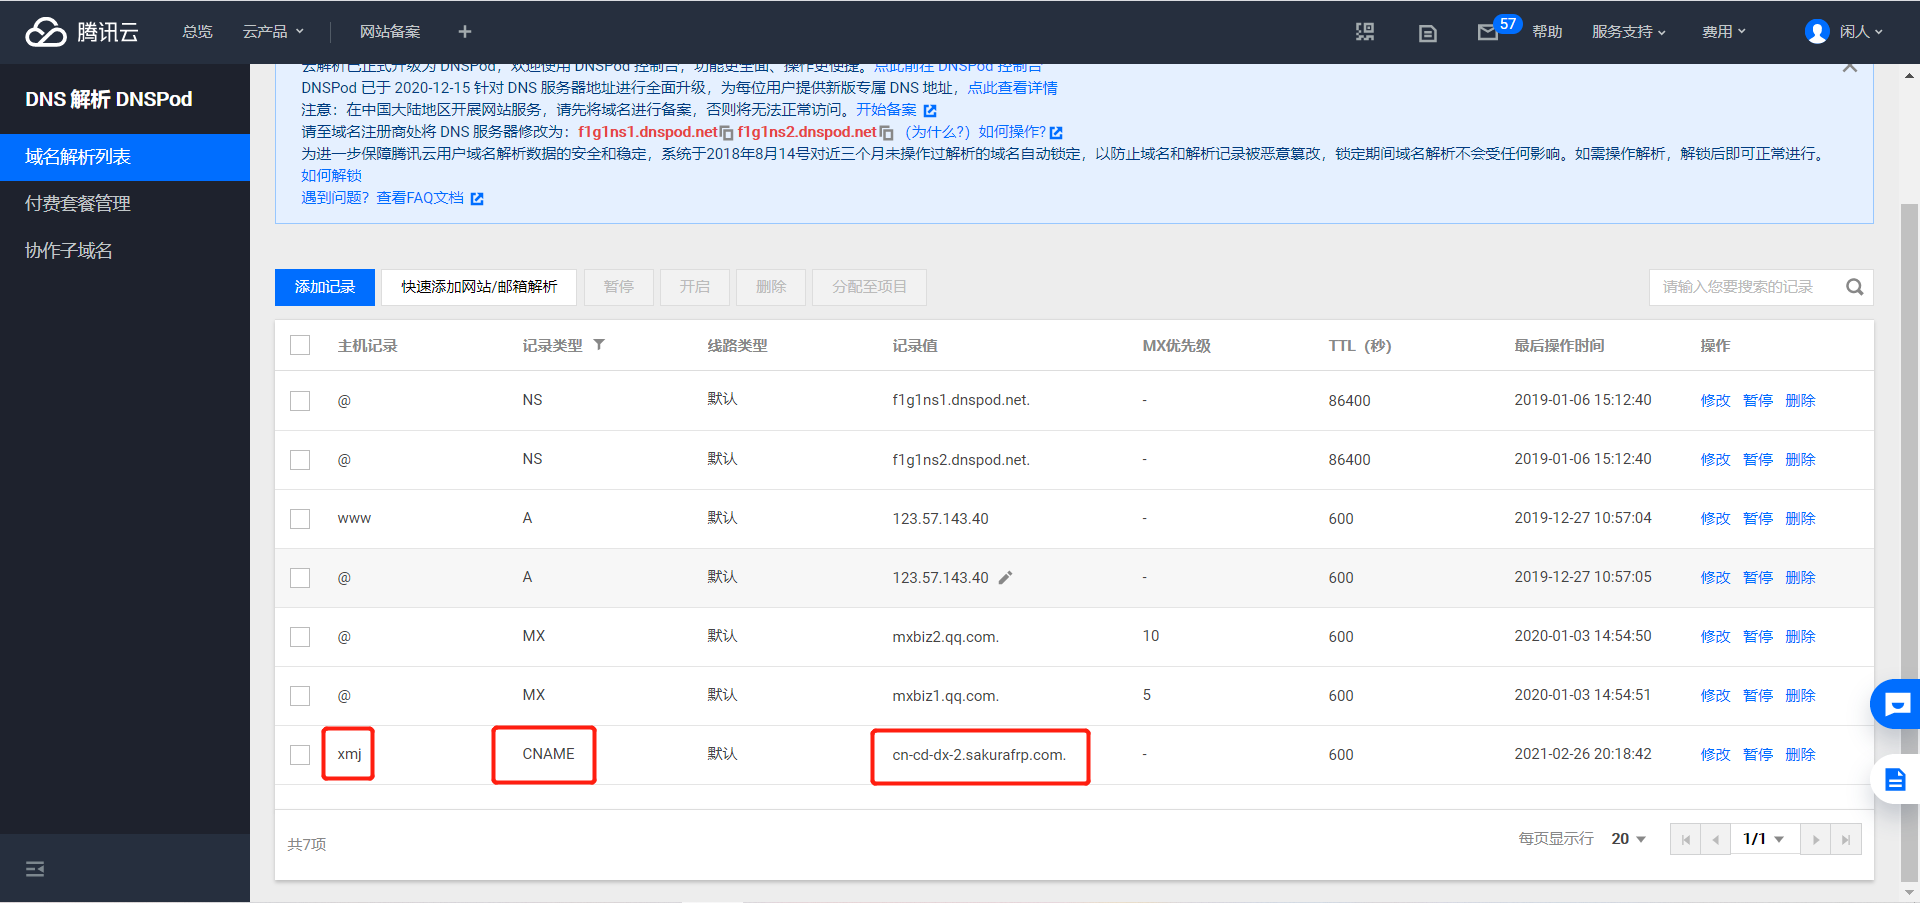This screenshot has width=1920, height=903.
Task: Go to the first page of records
Action: click(x=1686, y=839)
